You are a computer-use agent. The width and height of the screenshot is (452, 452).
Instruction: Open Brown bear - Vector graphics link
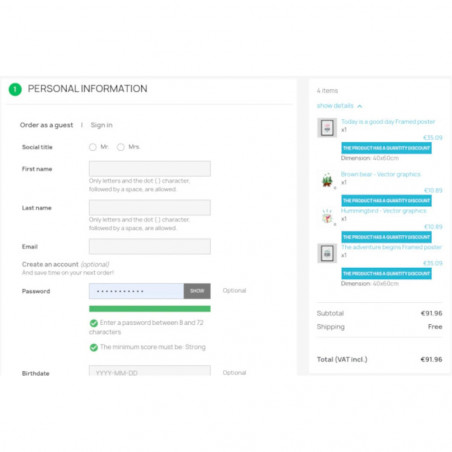381,174
